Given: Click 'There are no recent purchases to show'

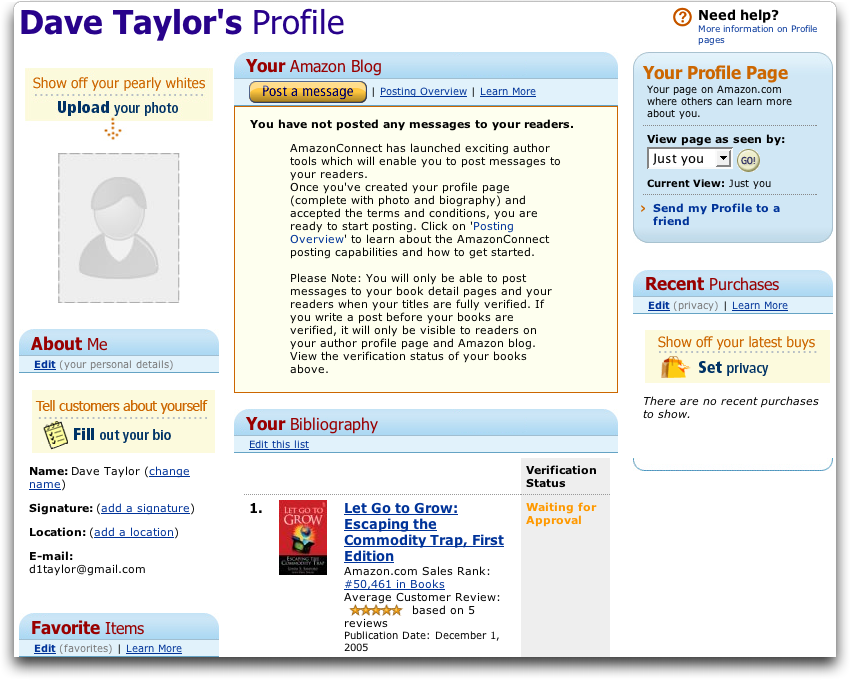Looking at the screenshot, I should 731,408.
